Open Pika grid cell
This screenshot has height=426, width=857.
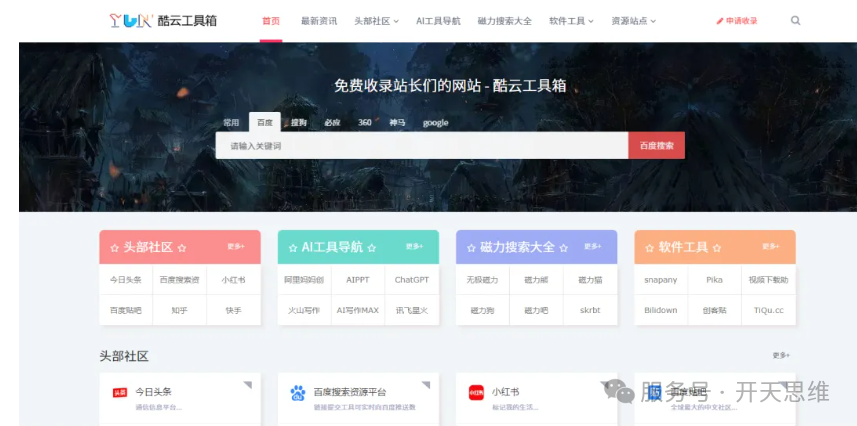pyautogui.click(x=714, y=279)
